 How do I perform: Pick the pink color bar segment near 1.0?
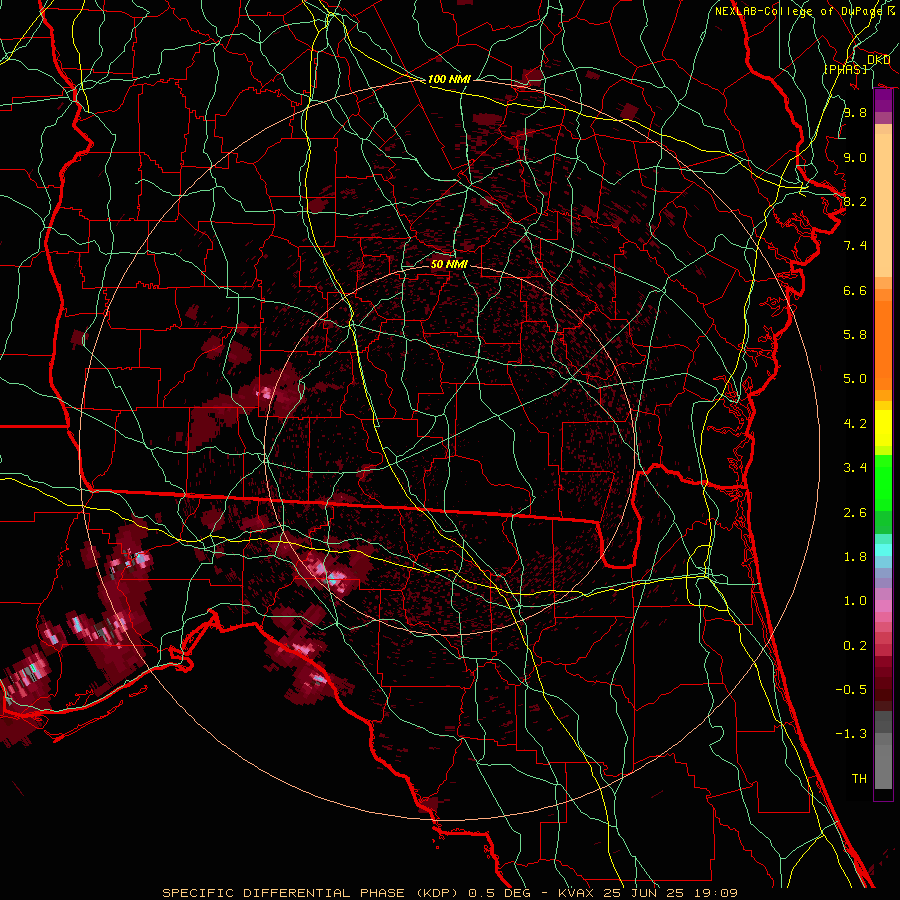pos(883,605)
